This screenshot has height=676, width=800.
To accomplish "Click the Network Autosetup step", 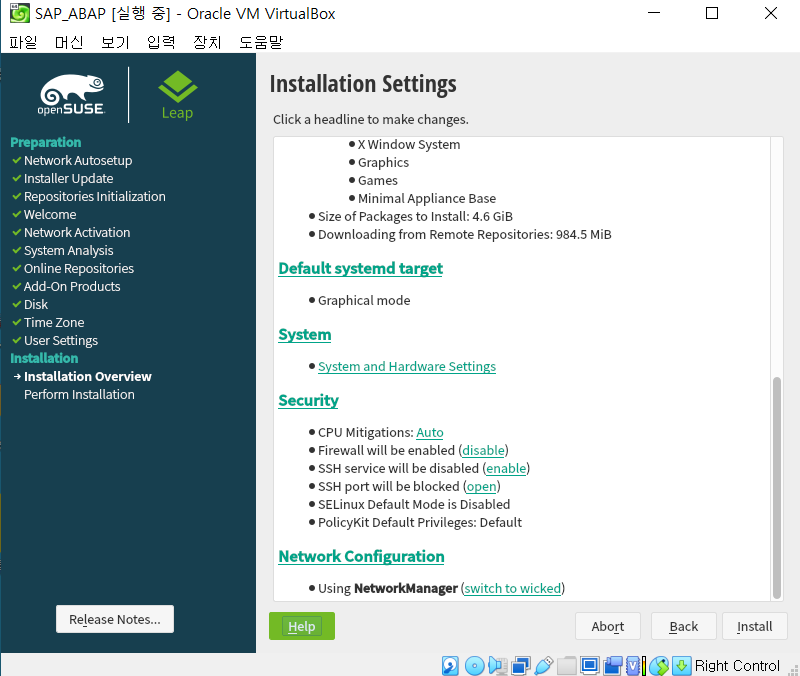I will pos(78,160).
